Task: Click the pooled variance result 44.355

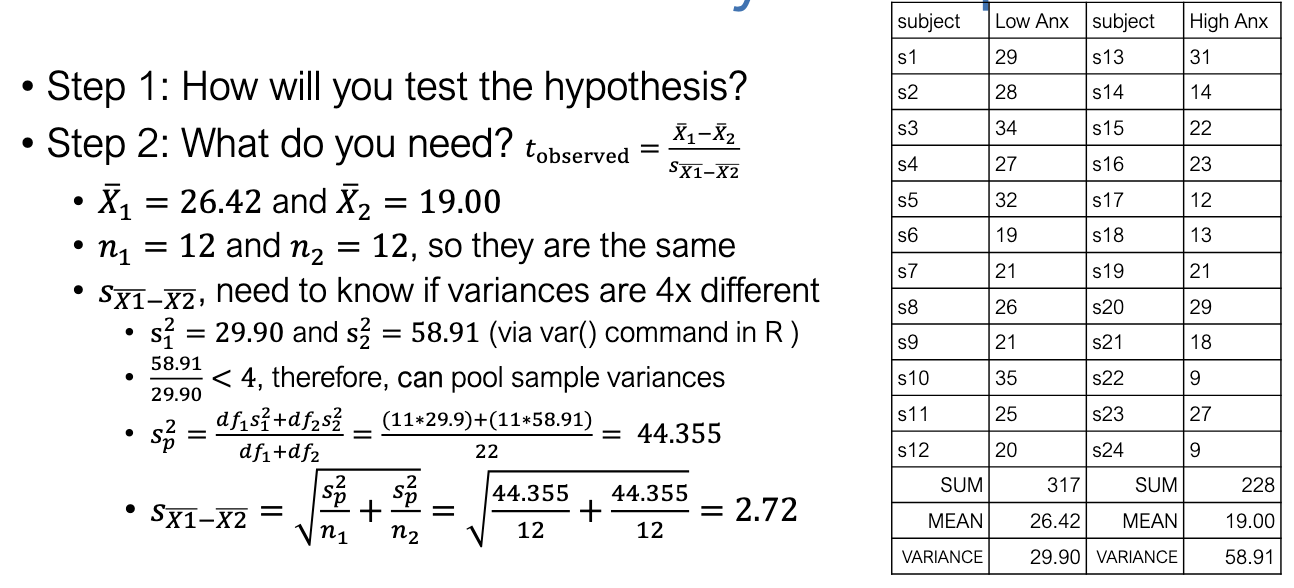Action: coord(680,435)
